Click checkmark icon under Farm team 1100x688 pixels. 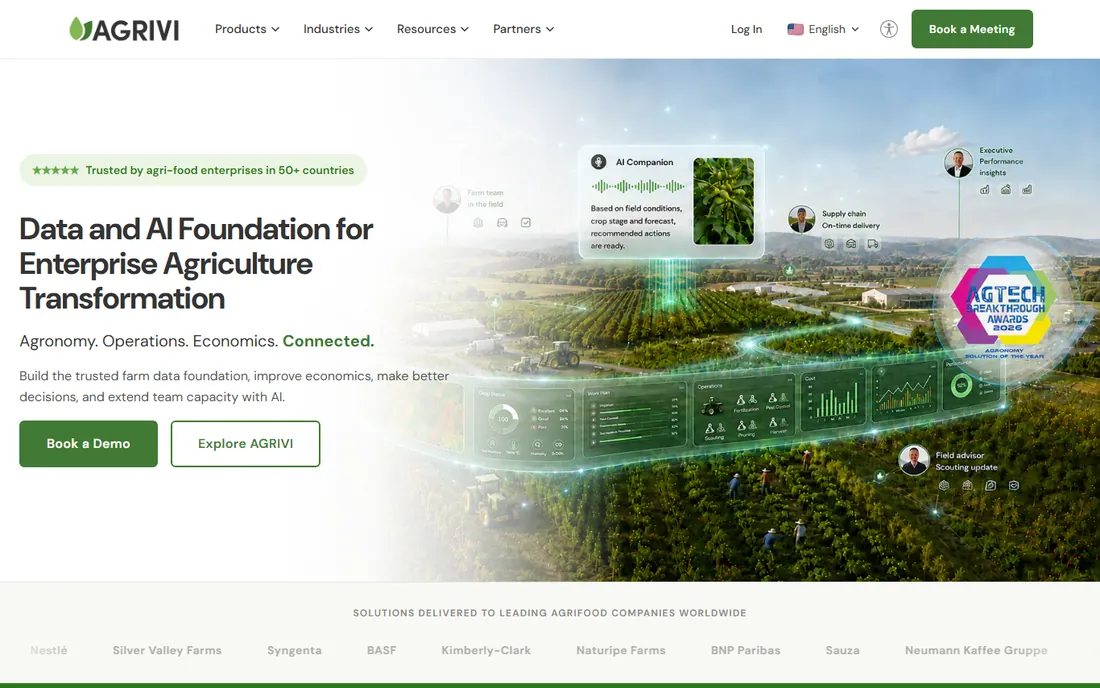(x=525, y=222)
